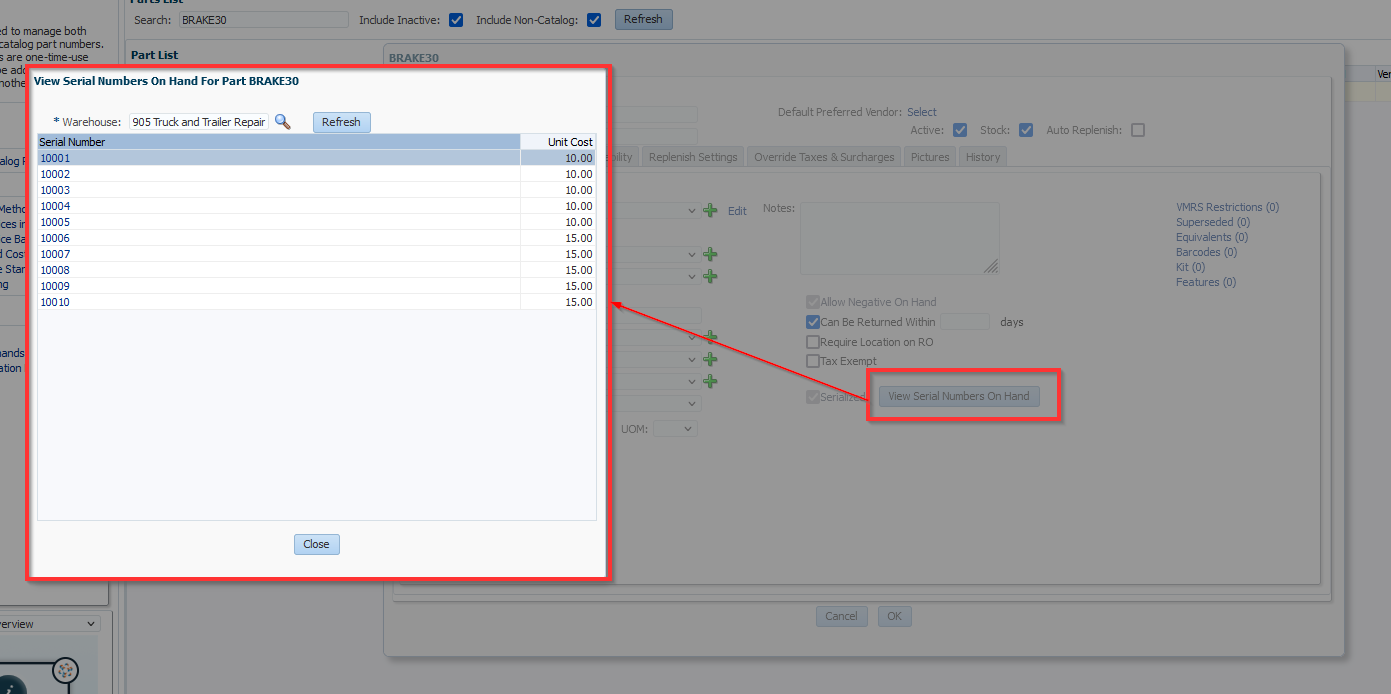Screen dimensions: 1391x694
Task: Select a Default Preferred Vendor via Select link
Action: coord(922,112)
